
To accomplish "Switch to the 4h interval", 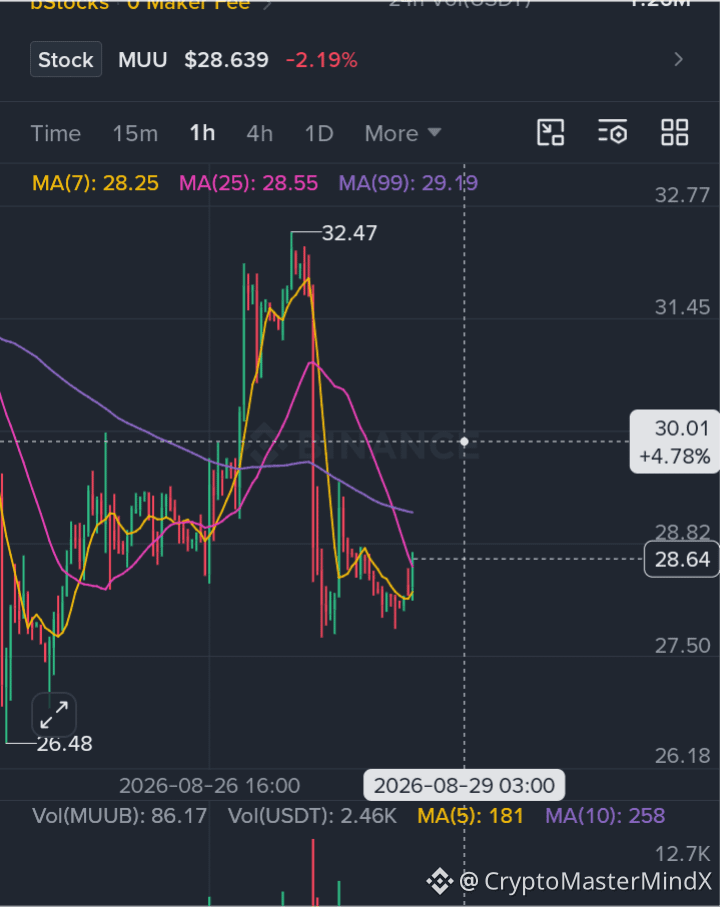I will [x=260, y=134].
